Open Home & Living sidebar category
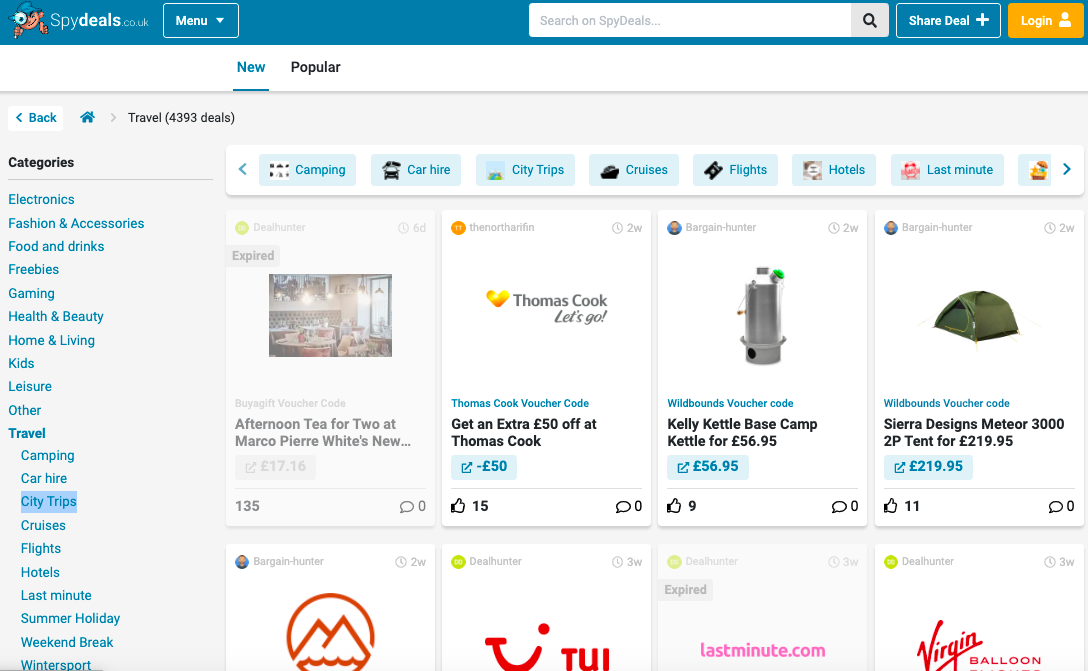This screenshot has width=1088, height=671. 51,340
